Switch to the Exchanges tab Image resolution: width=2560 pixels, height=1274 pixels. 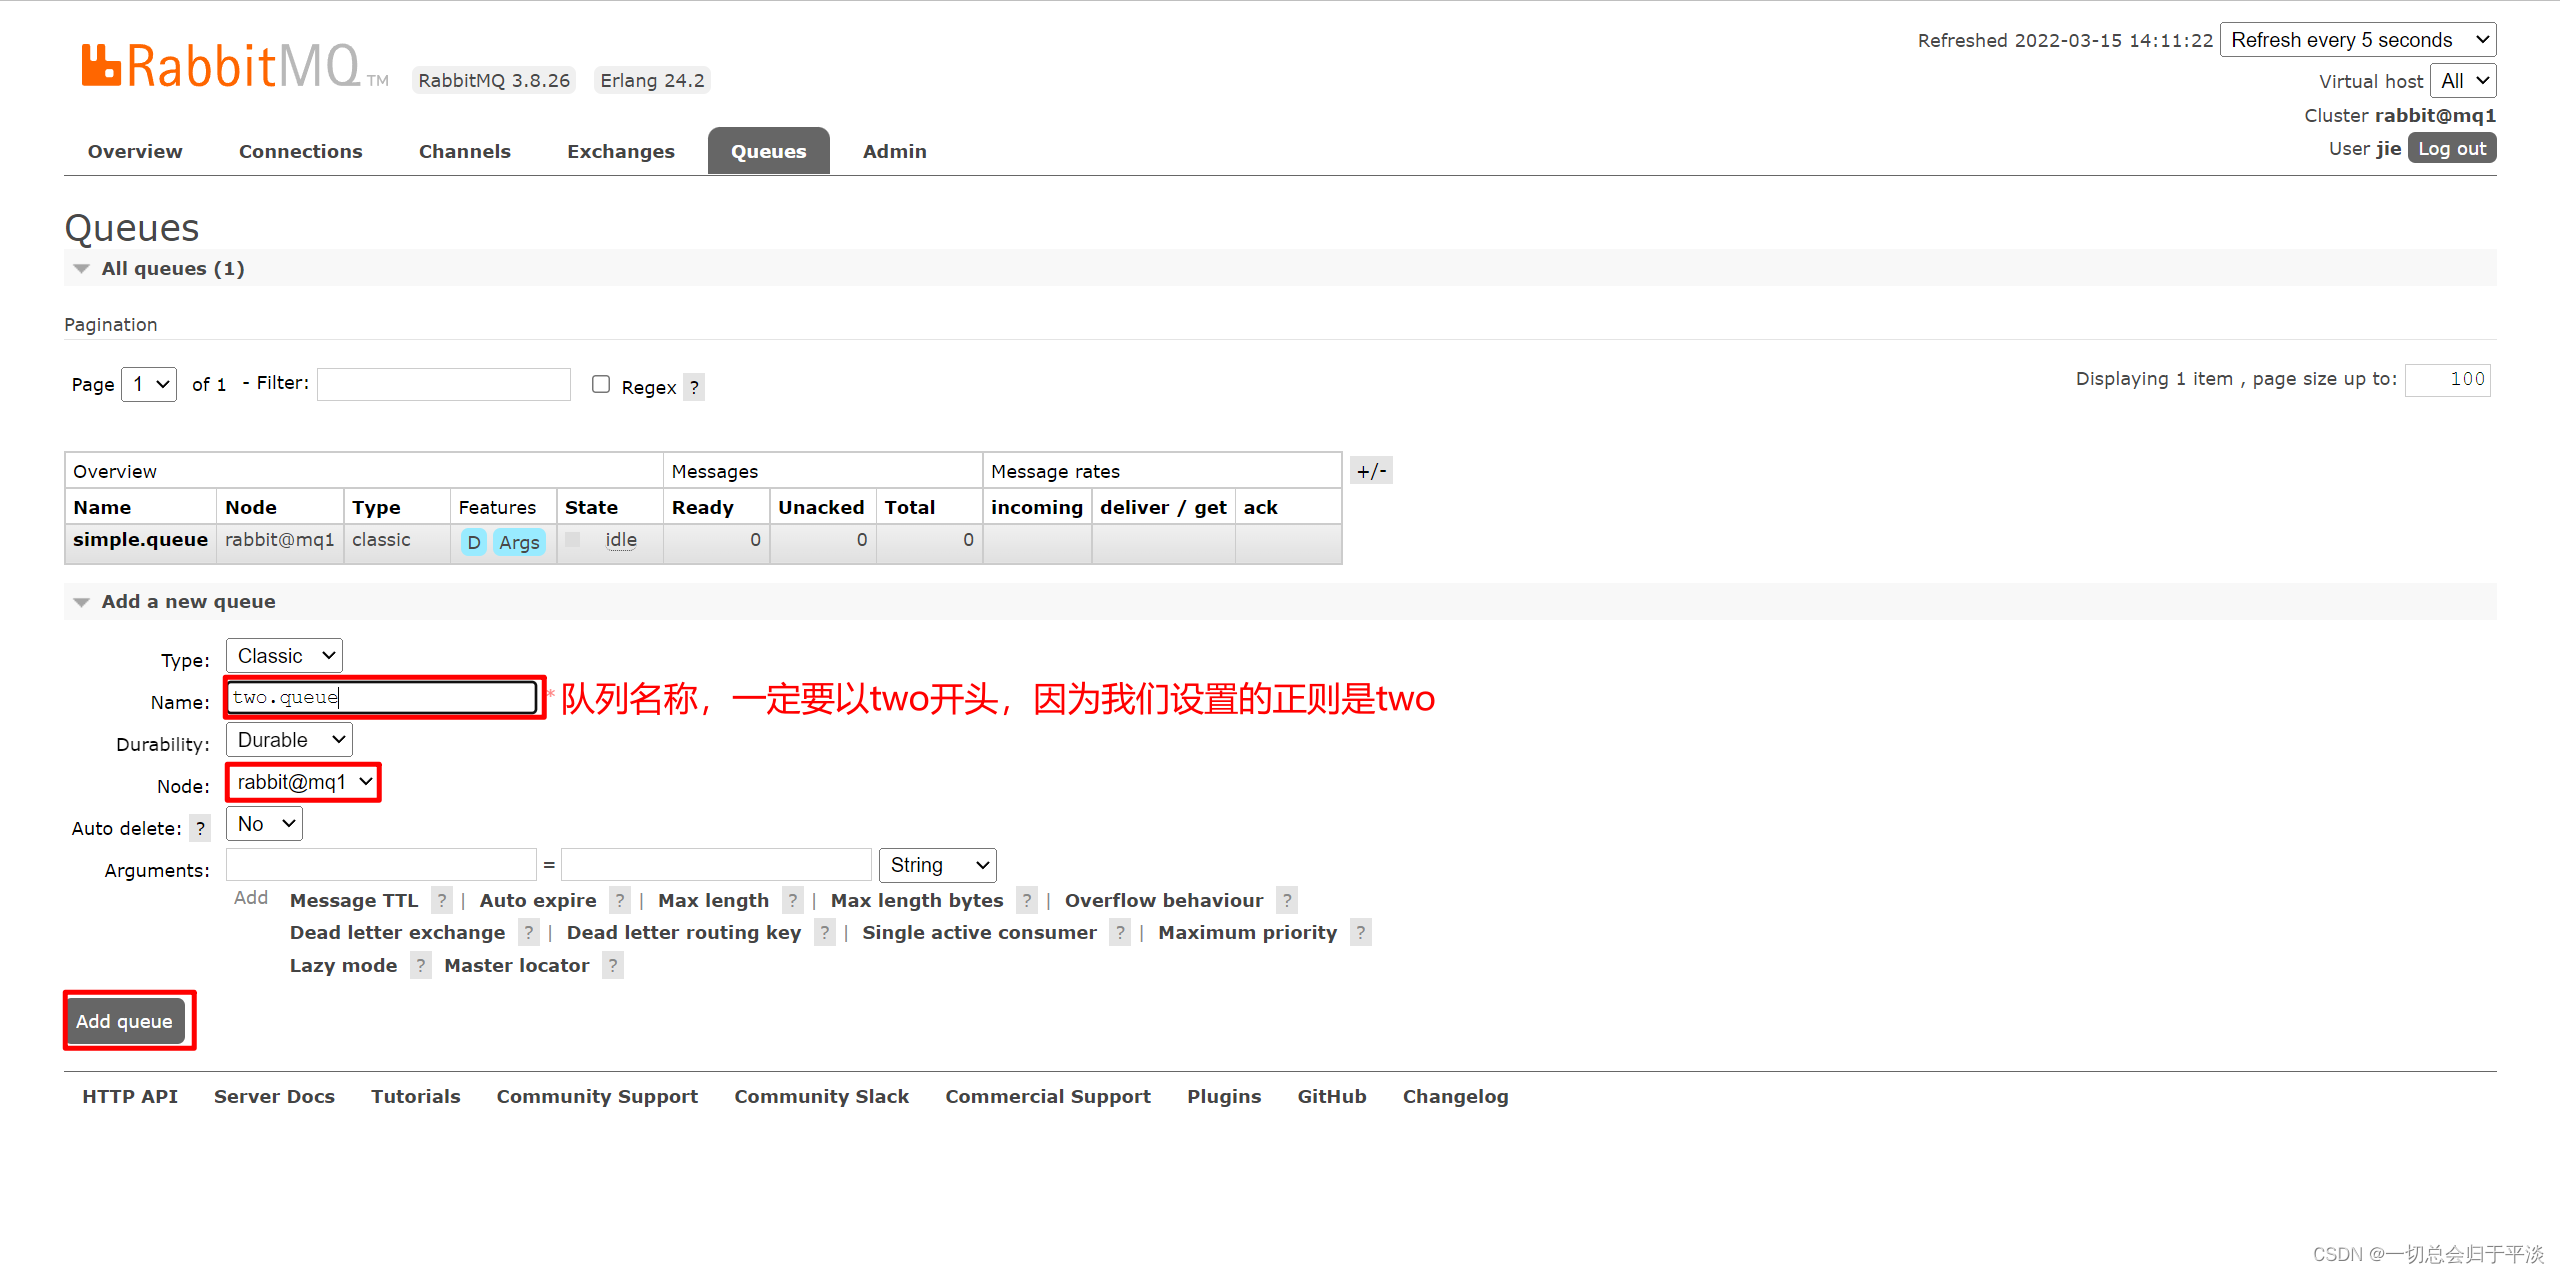click(x=620, y=151)
